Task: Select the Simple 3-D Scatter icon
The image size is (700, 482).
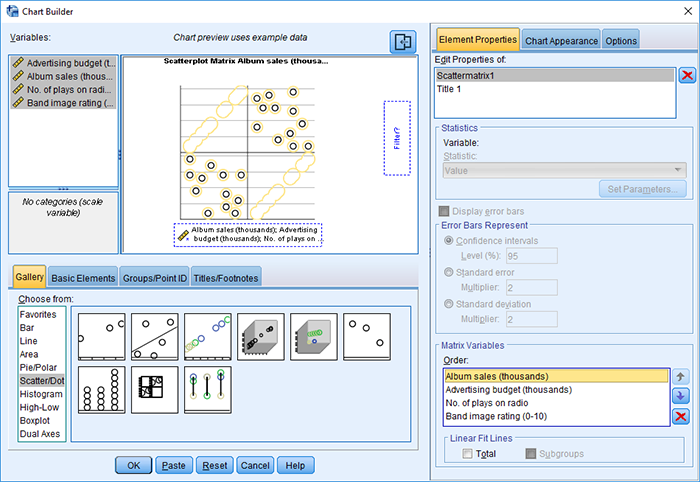Action: pos(260,336)
